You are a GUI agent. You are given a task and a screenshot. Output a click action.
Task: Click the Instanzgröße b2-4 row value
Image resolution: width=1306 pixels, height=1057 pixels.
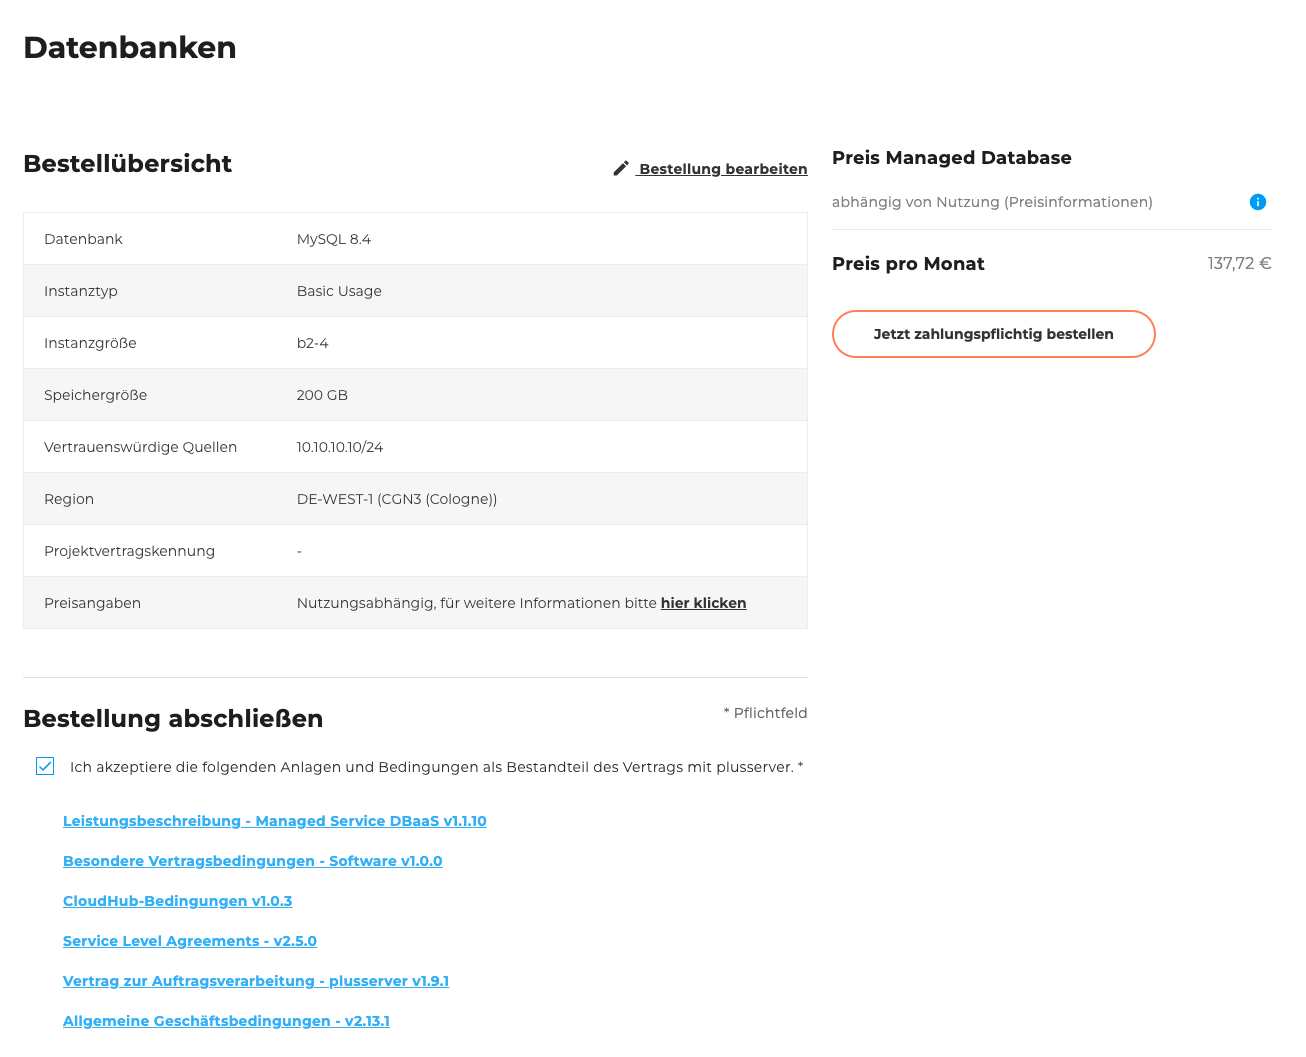click(314, 342)
